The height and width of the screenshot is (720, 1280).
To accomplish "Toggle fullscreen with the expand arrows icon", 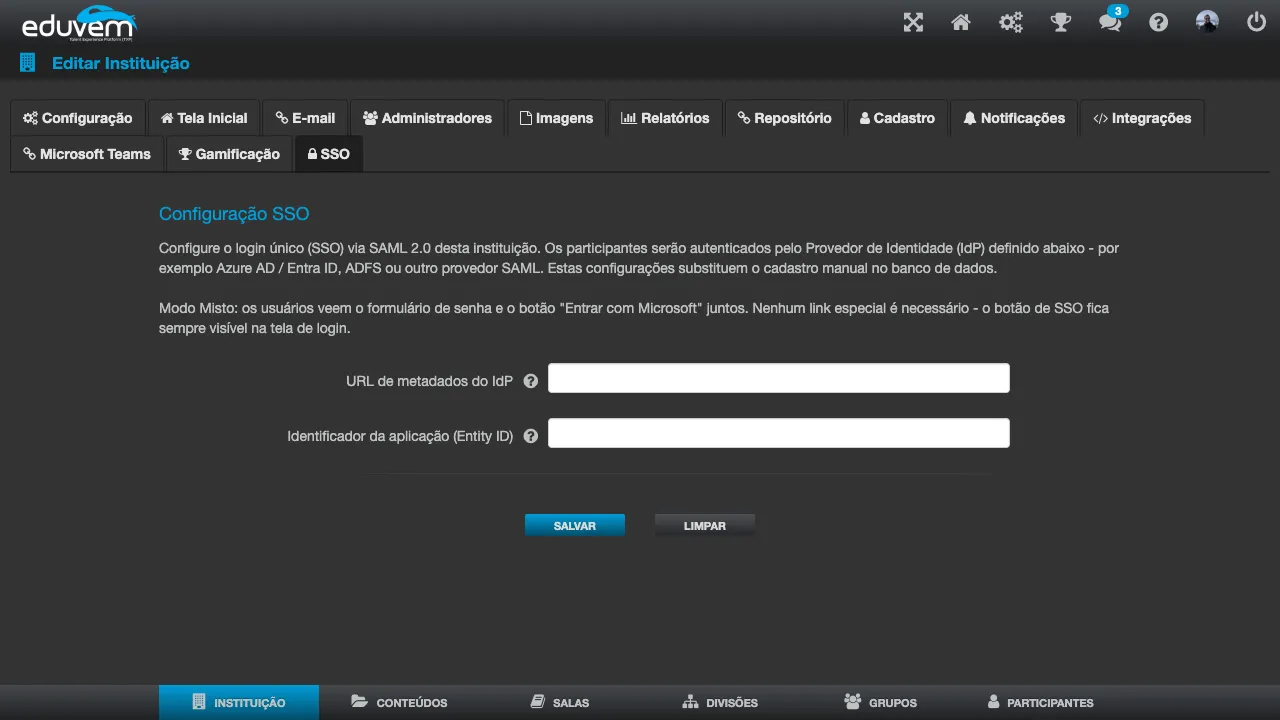I will click(913, 22).
